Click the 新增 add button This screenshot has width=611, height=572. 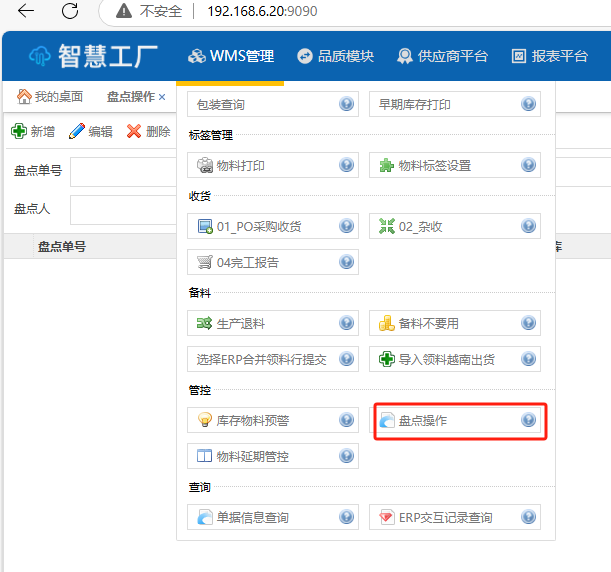(33, 132)
